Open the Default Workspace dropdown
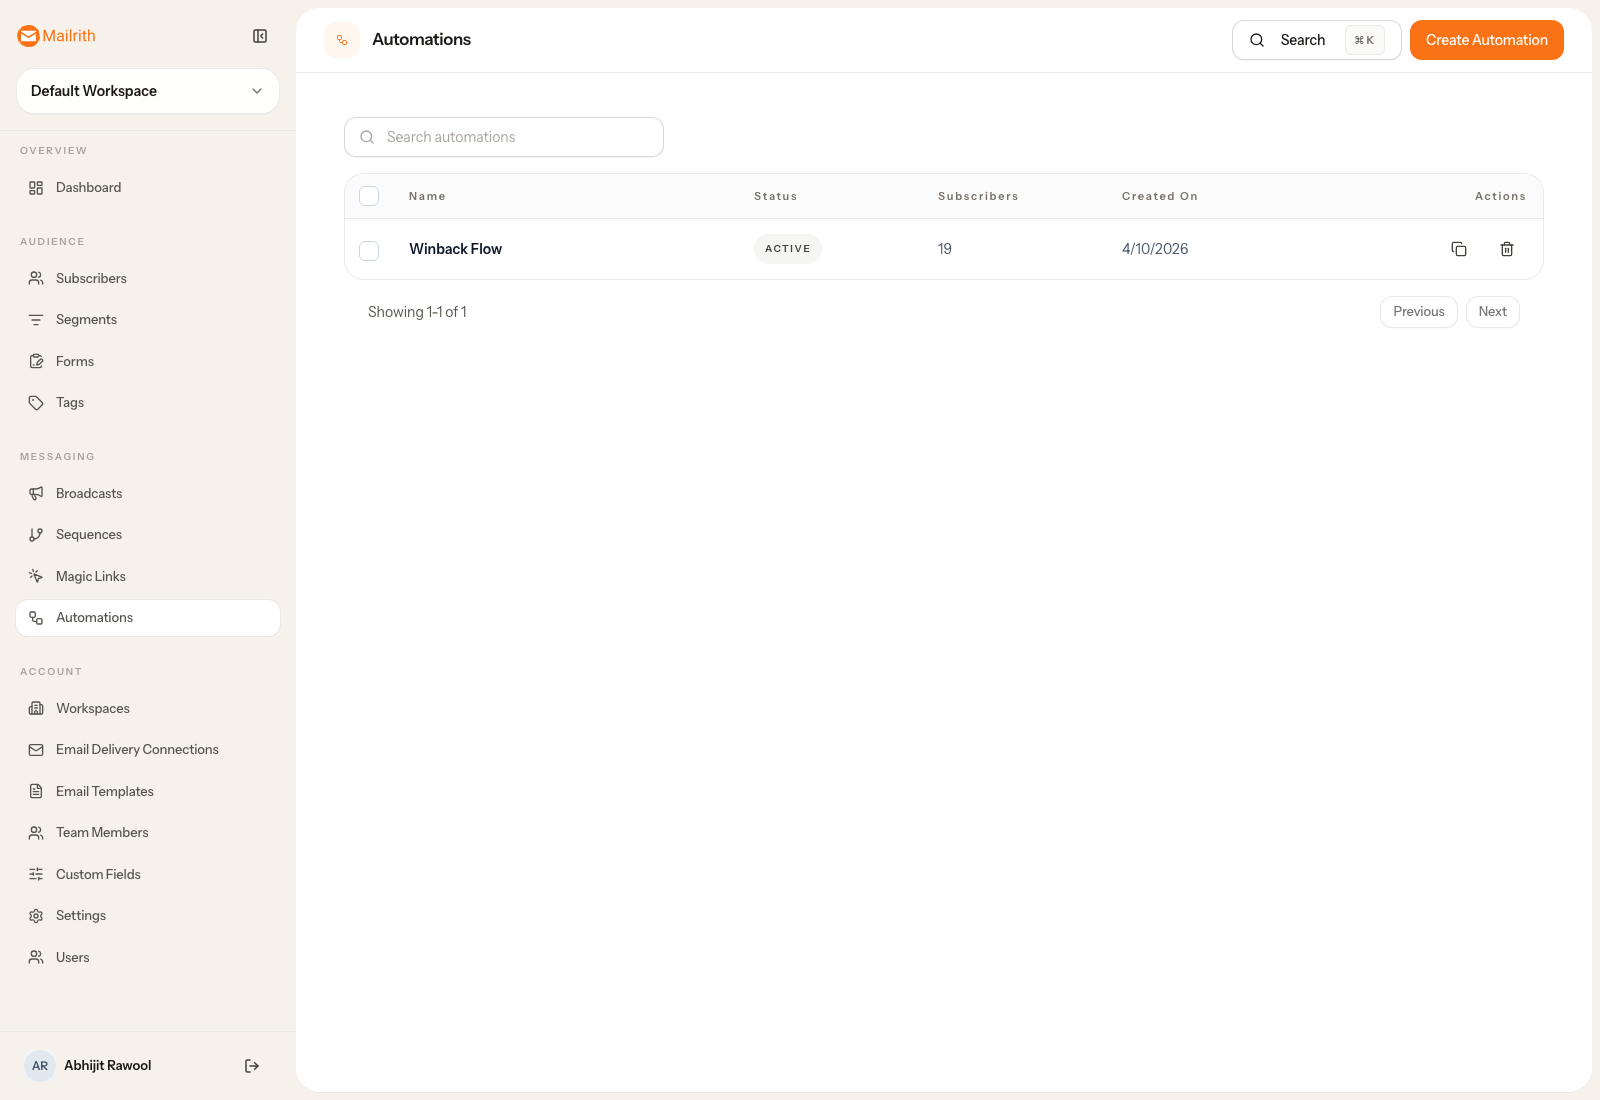 [147, 91]
